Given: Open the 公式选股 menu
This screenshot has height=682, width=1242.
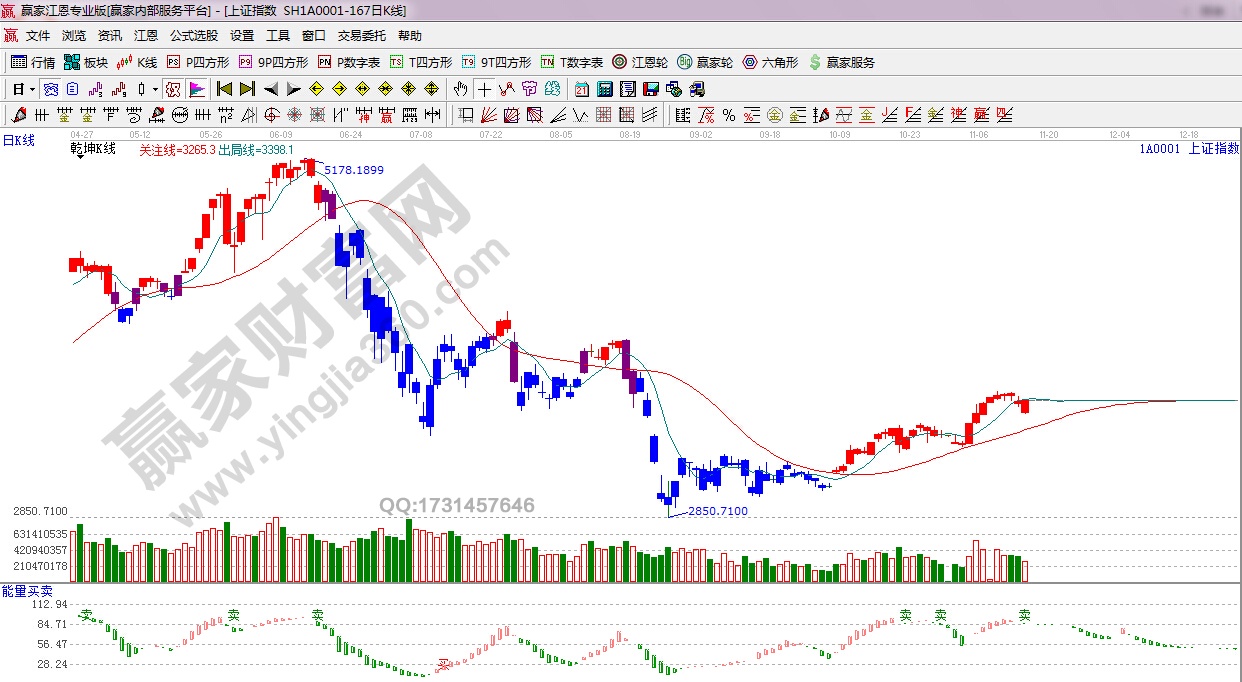Looking at the screenshot, I should click(x=193, y=36).
